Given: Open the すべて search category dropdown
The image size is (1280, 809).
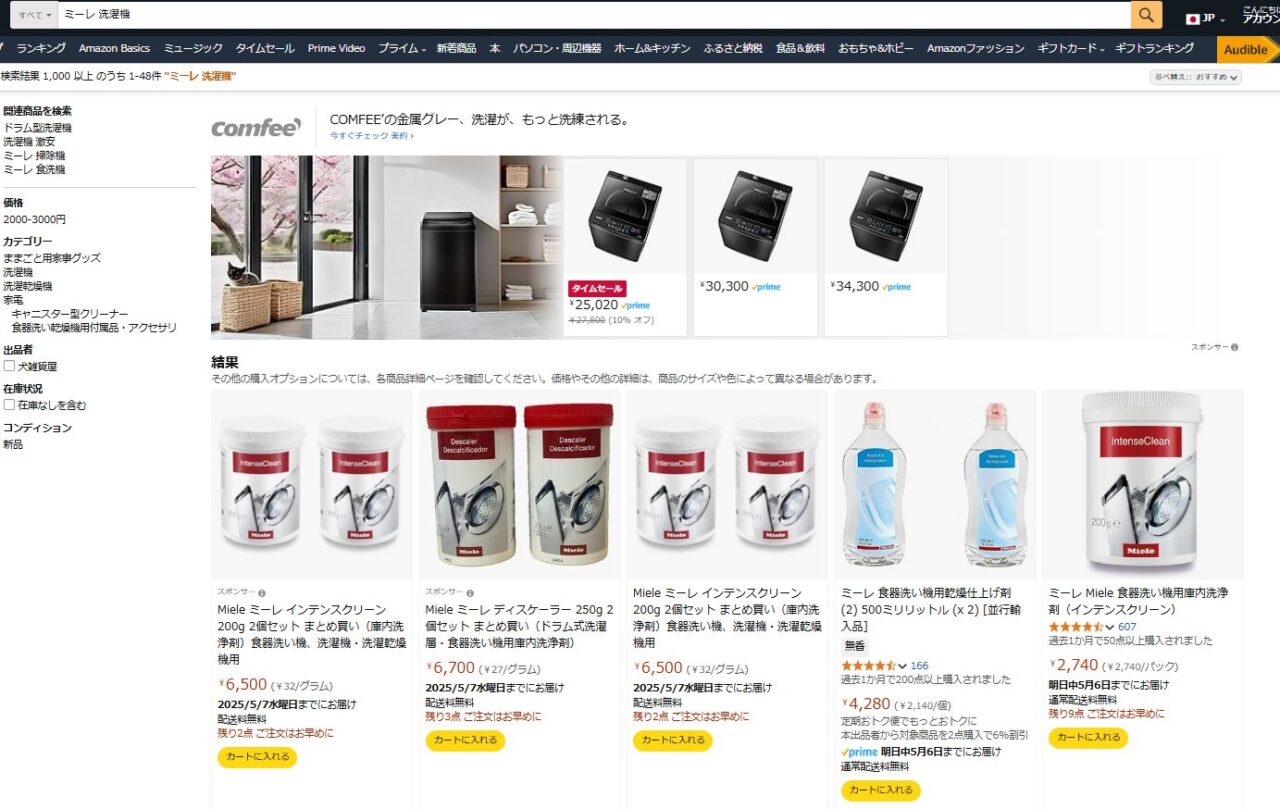Looking at the screenshot, I should (x=35, y=15).
